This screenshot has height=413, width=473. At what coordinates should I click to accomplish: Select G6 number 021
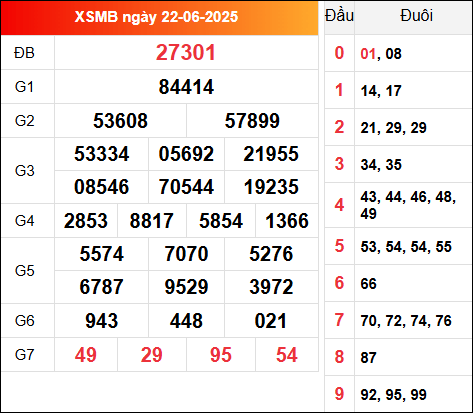271,321
